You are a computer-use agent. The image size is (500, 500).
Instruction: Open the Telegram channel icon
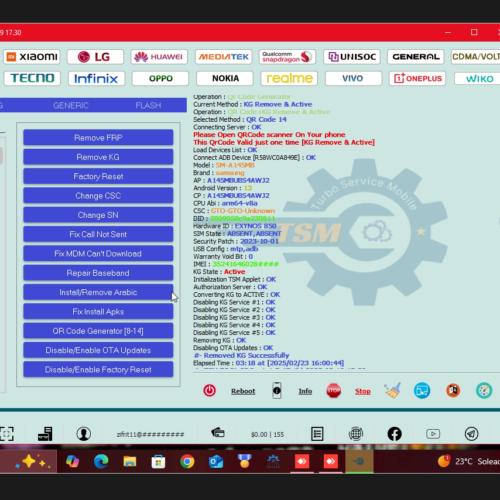(471, 434)
